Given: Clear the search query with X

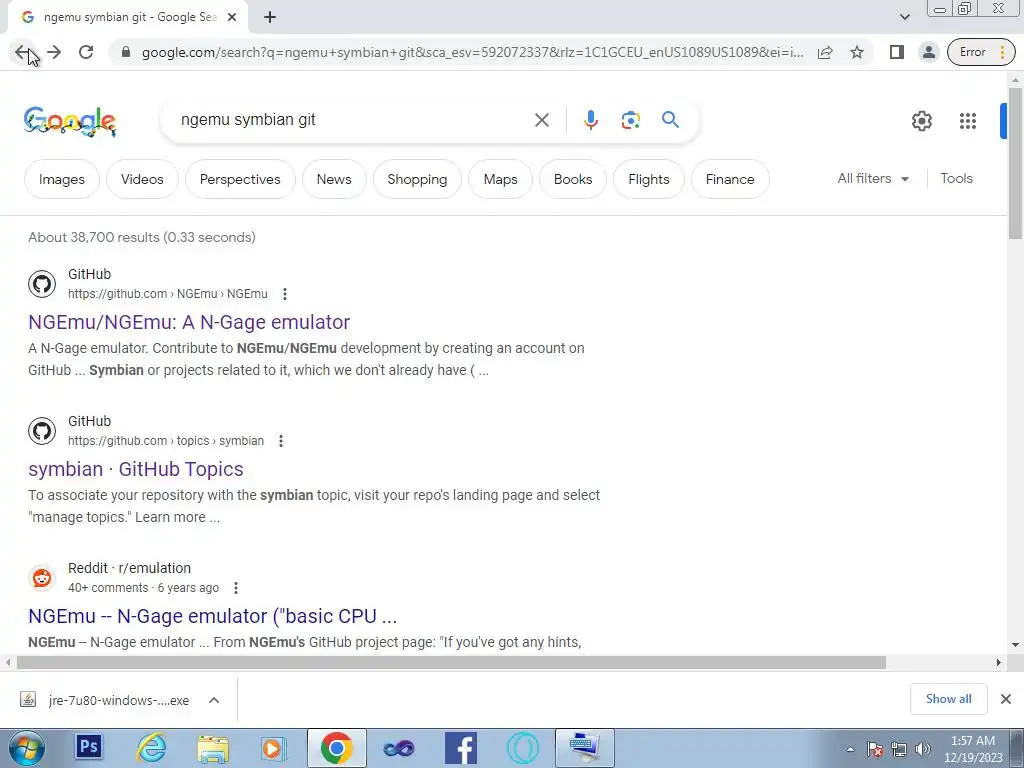Looking at the screenshot, I should point(541,120).
